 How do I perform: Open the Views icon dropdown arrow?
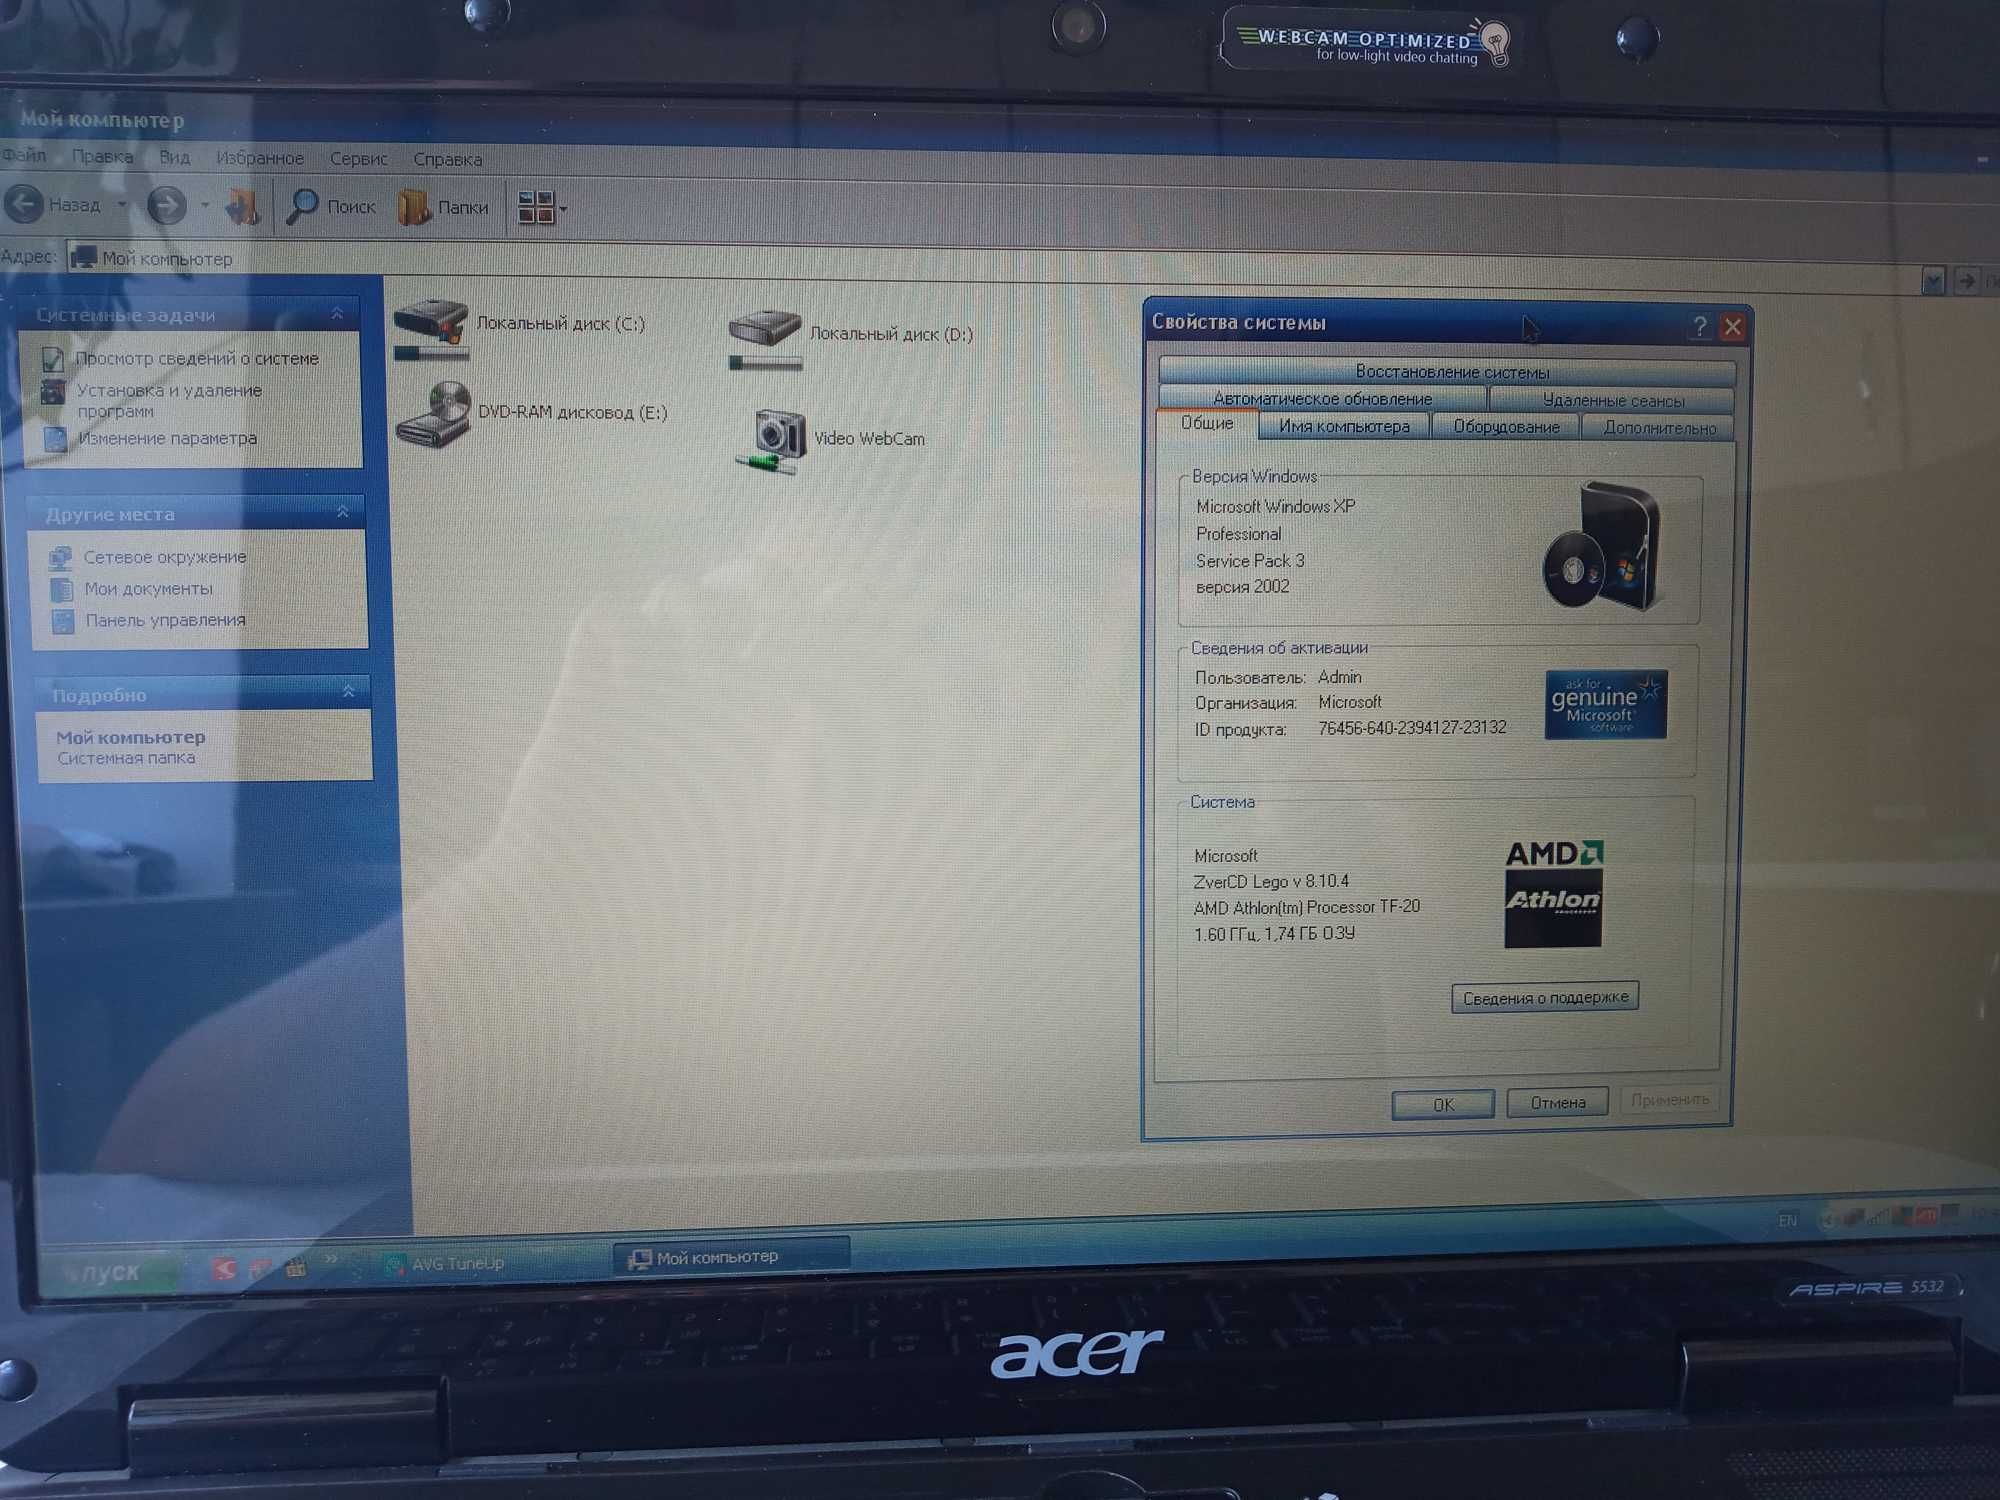(x=563, y=209)
